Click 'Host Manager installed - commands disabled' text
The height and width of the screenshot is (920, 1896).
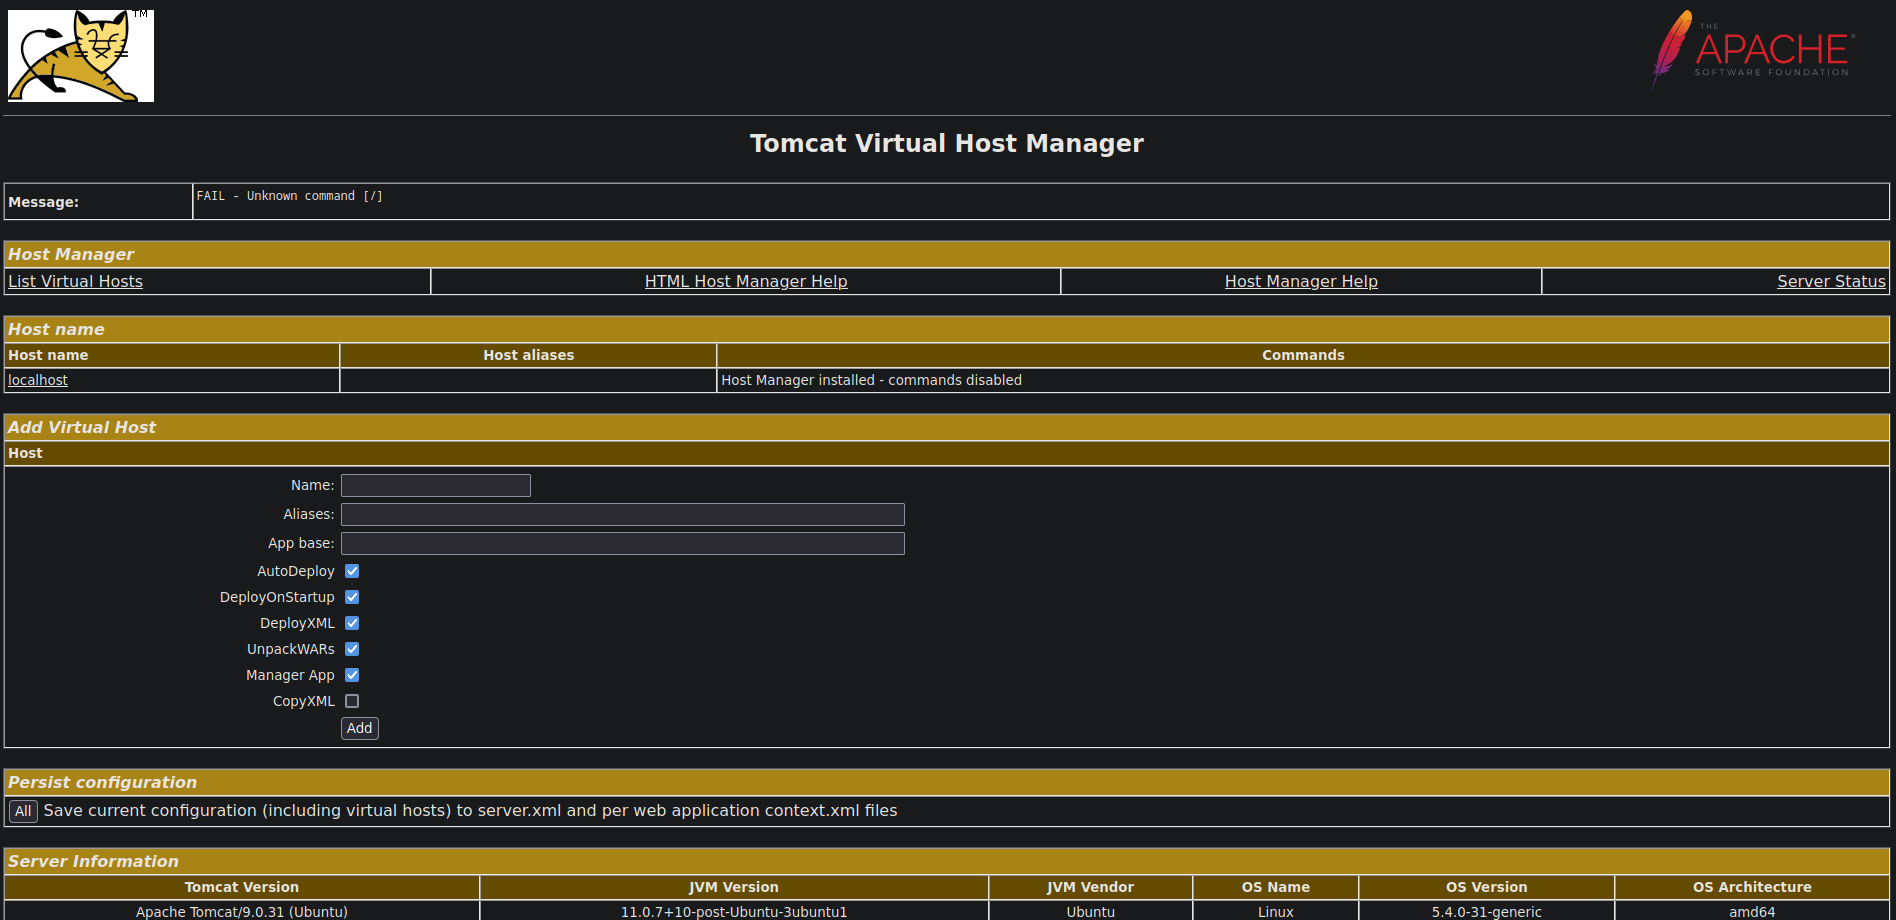click(x=871, y=380)
